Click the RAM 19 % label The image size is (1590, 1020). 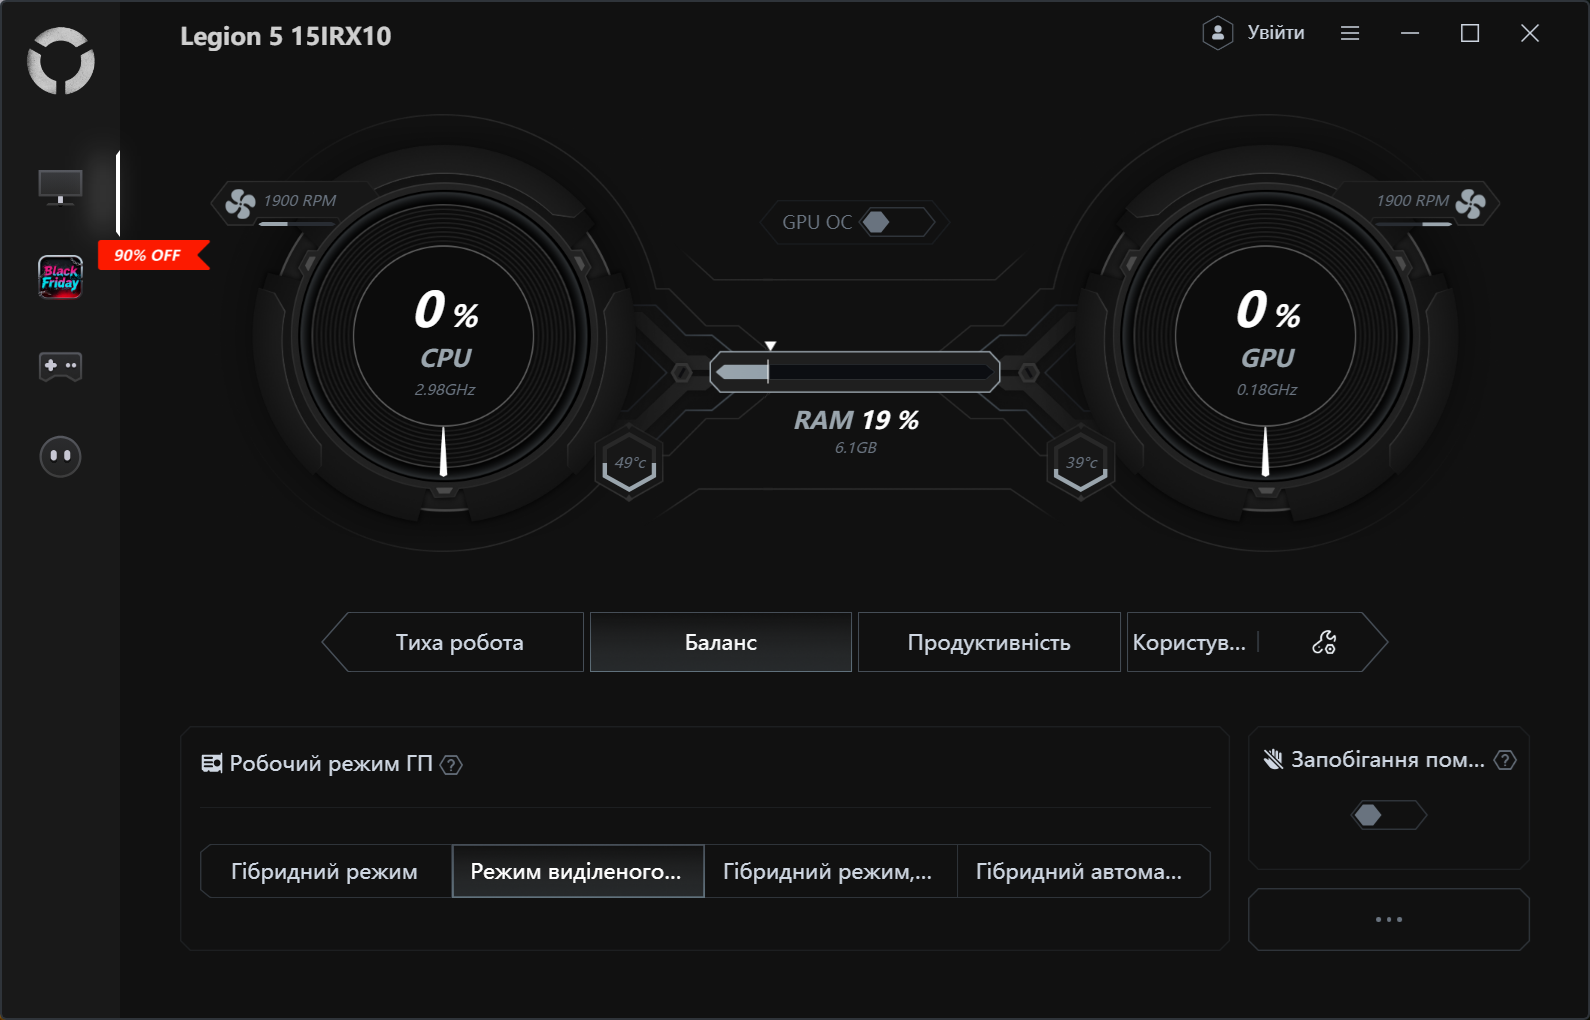pyautogui.click(x=856, y=420)
